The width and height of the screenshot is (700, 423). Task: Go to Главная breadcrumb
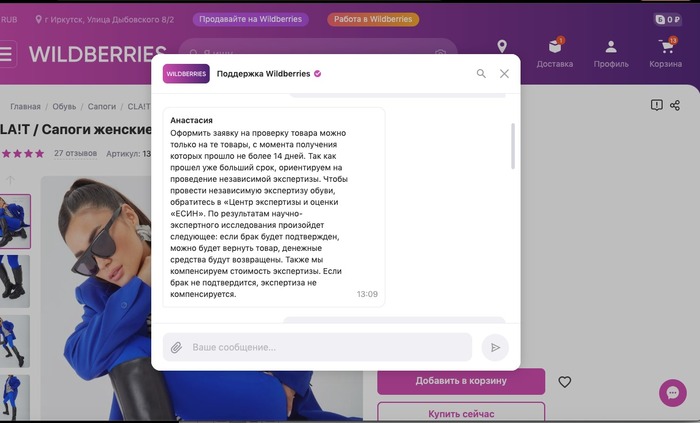pos(25,107)
